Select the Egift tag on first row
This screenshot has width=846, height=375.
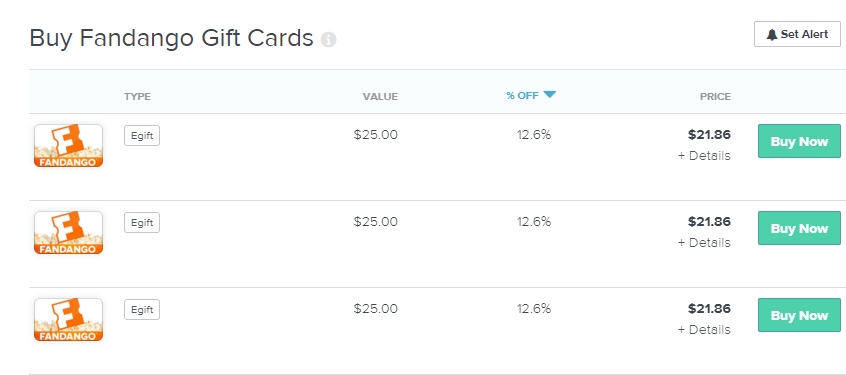(x=142, y=135)
